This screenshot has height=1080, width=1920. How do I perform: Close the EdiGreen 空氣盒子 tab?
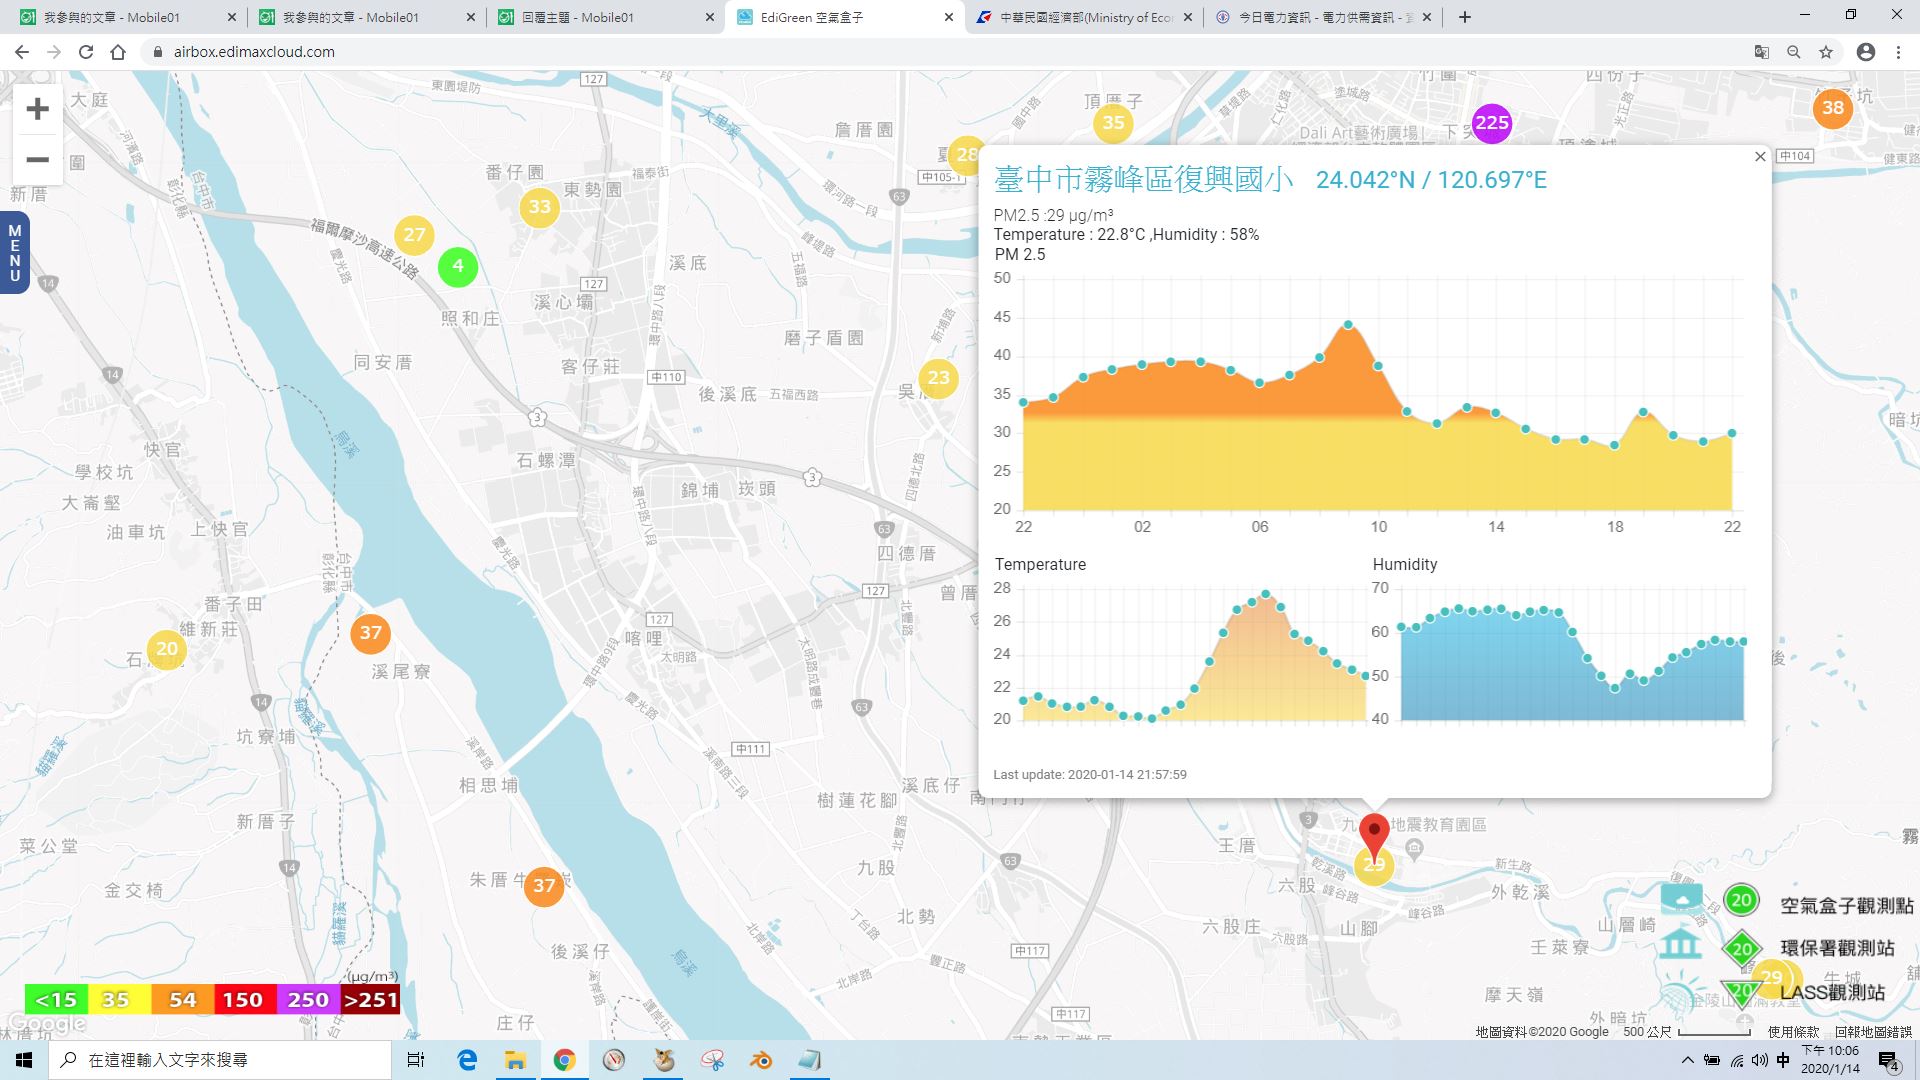pyautogui.click(x=948, y=17)
